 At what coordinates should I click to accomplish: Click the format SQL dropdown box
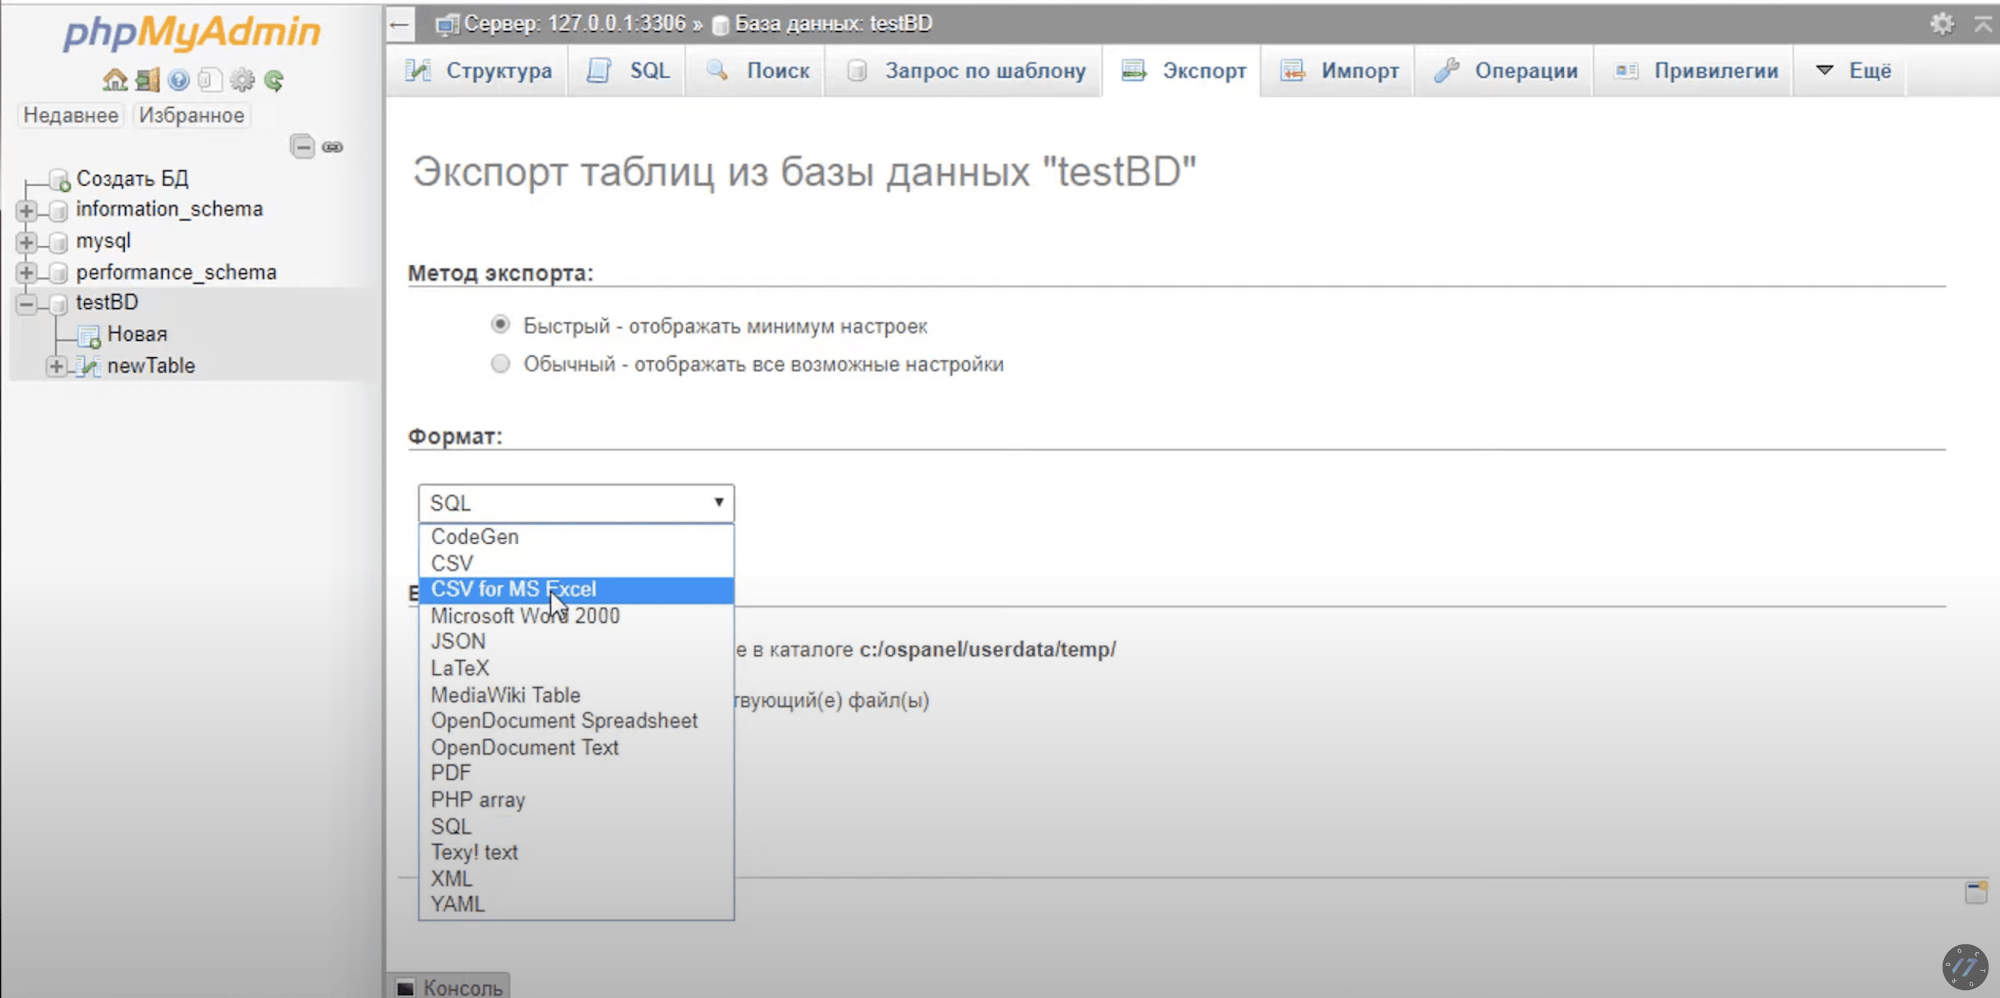576,503
